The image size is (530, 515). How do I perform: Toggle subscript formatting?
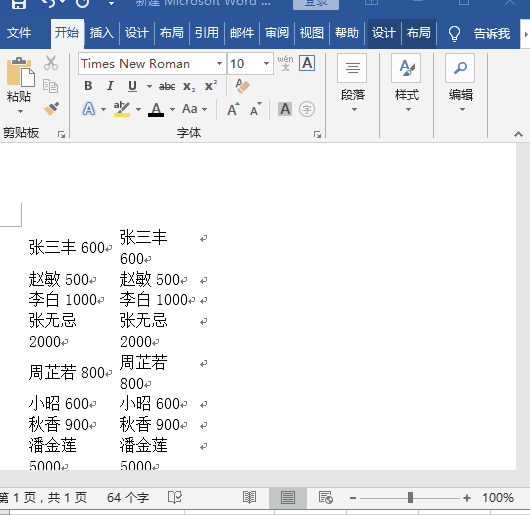pyautogui.click(x=189, y=87)
